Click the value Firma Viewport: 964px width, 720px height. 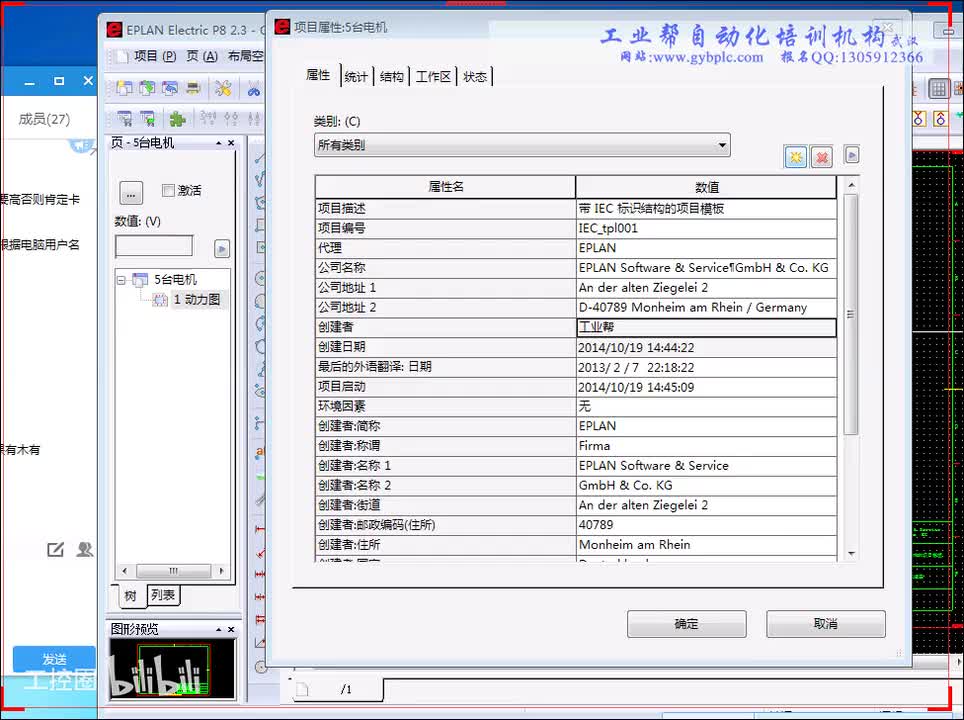point(595,446)
